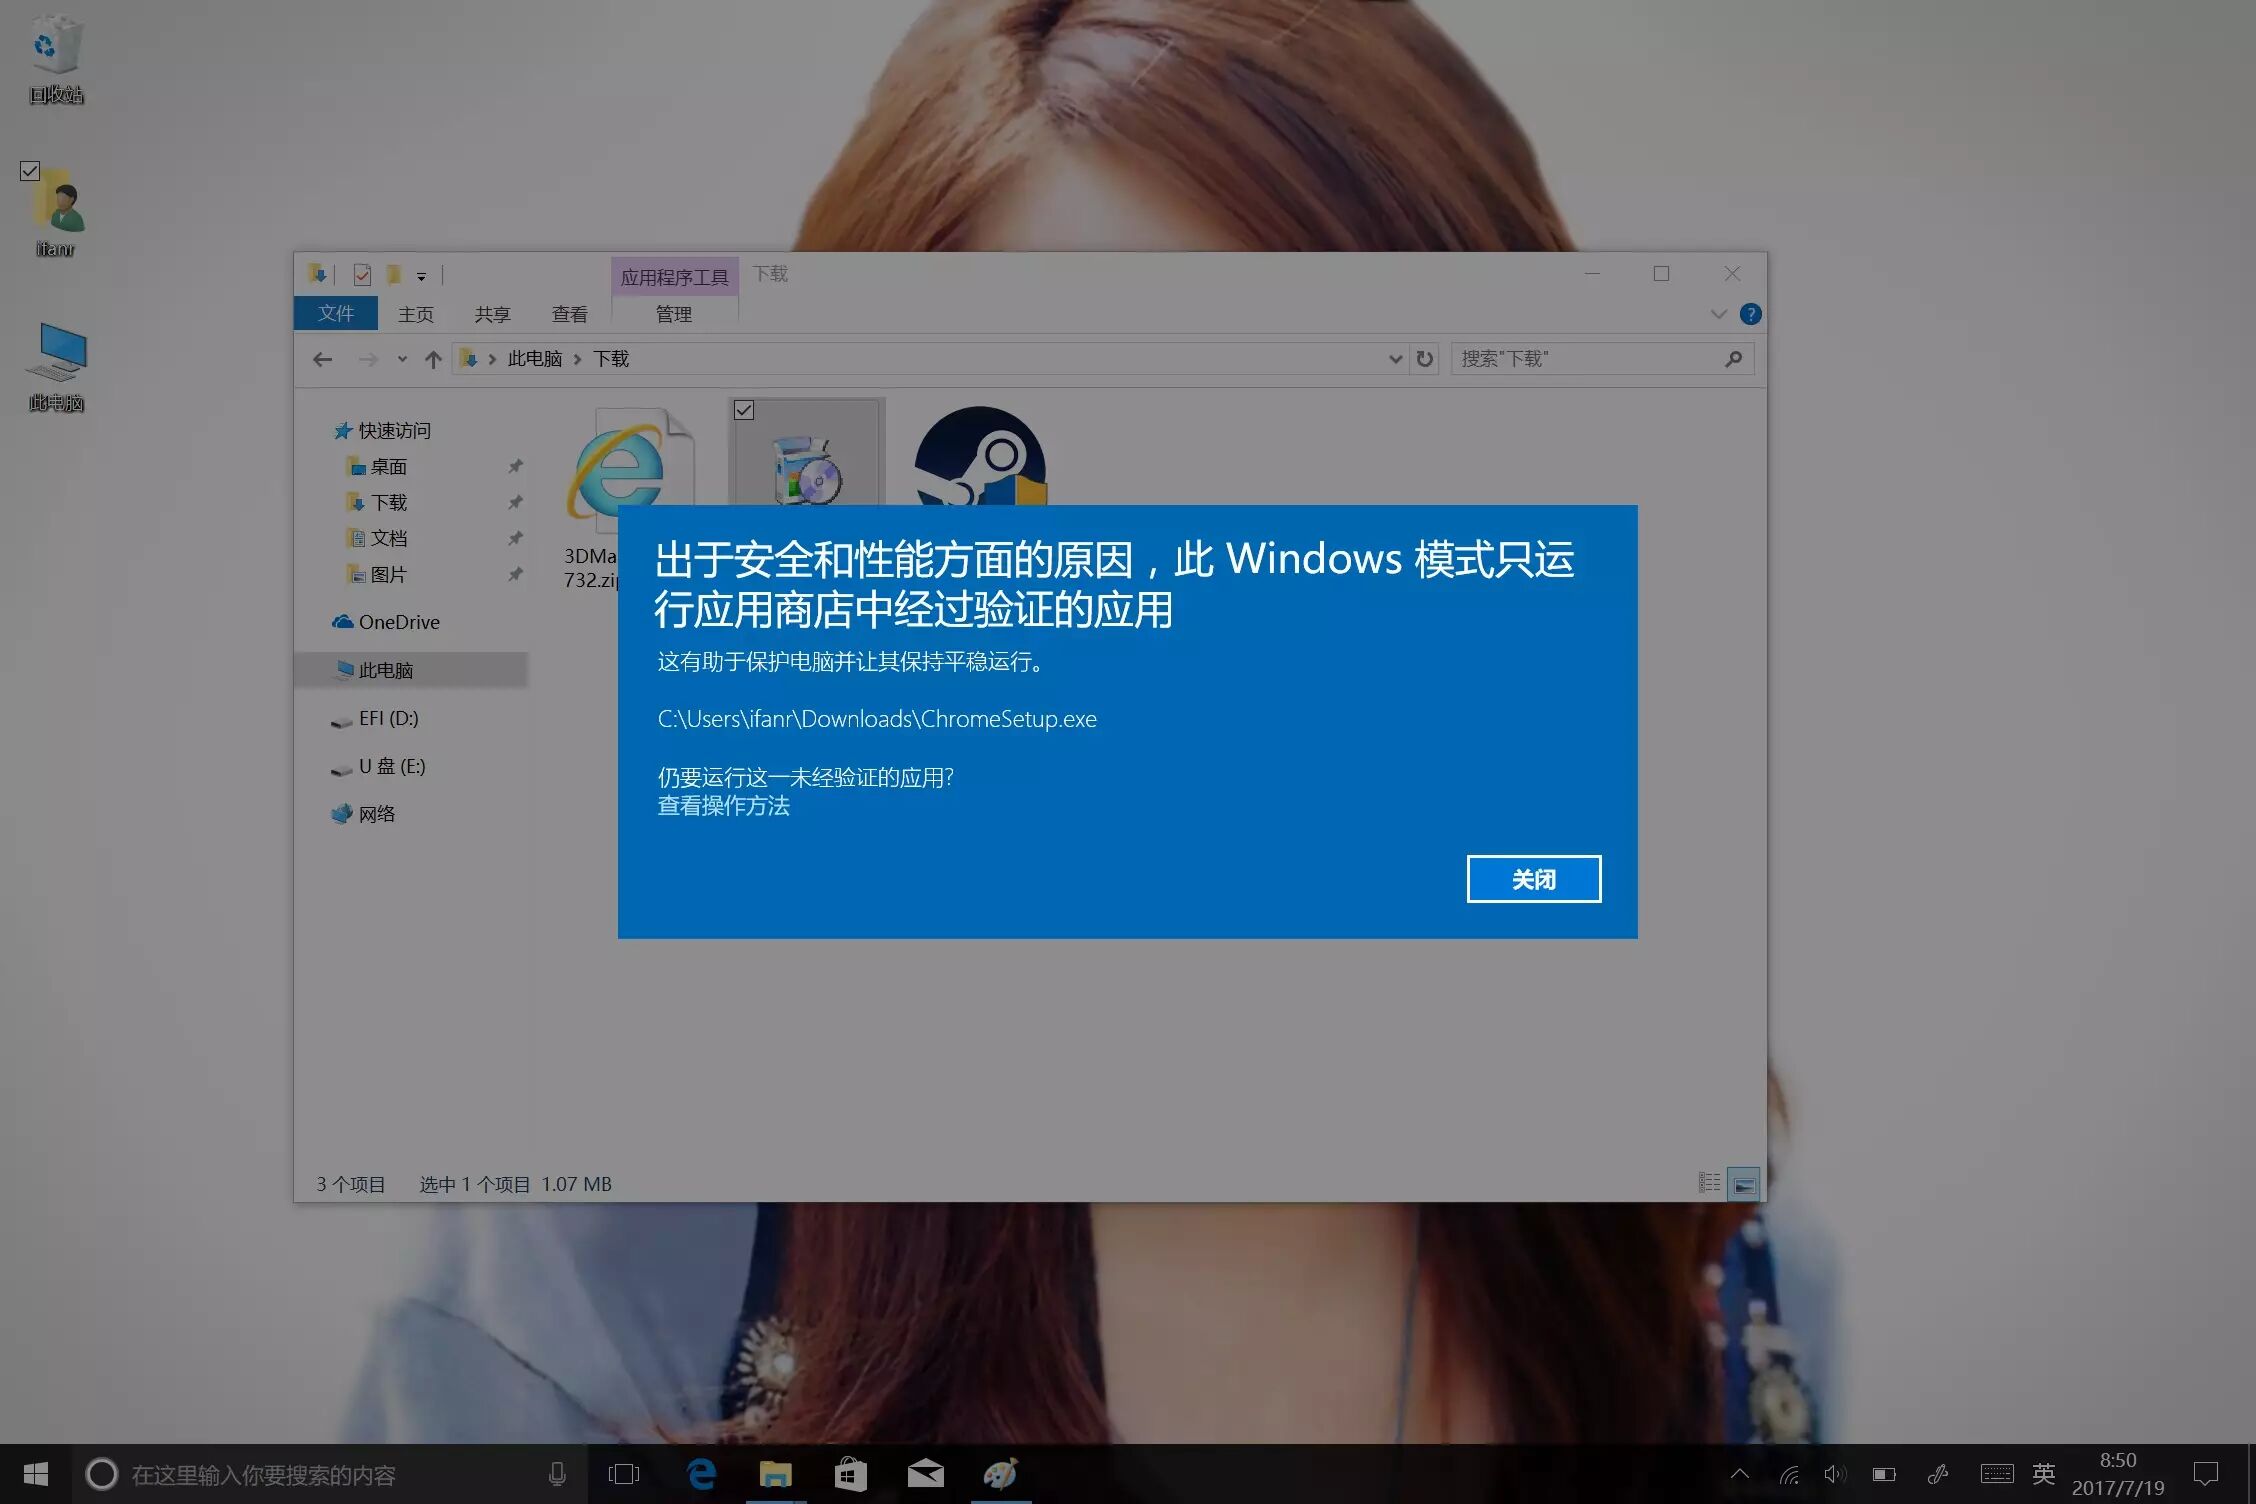
Task: Uncheck the selected ChromeSetup file checkbox
Action: pos(744,410)
